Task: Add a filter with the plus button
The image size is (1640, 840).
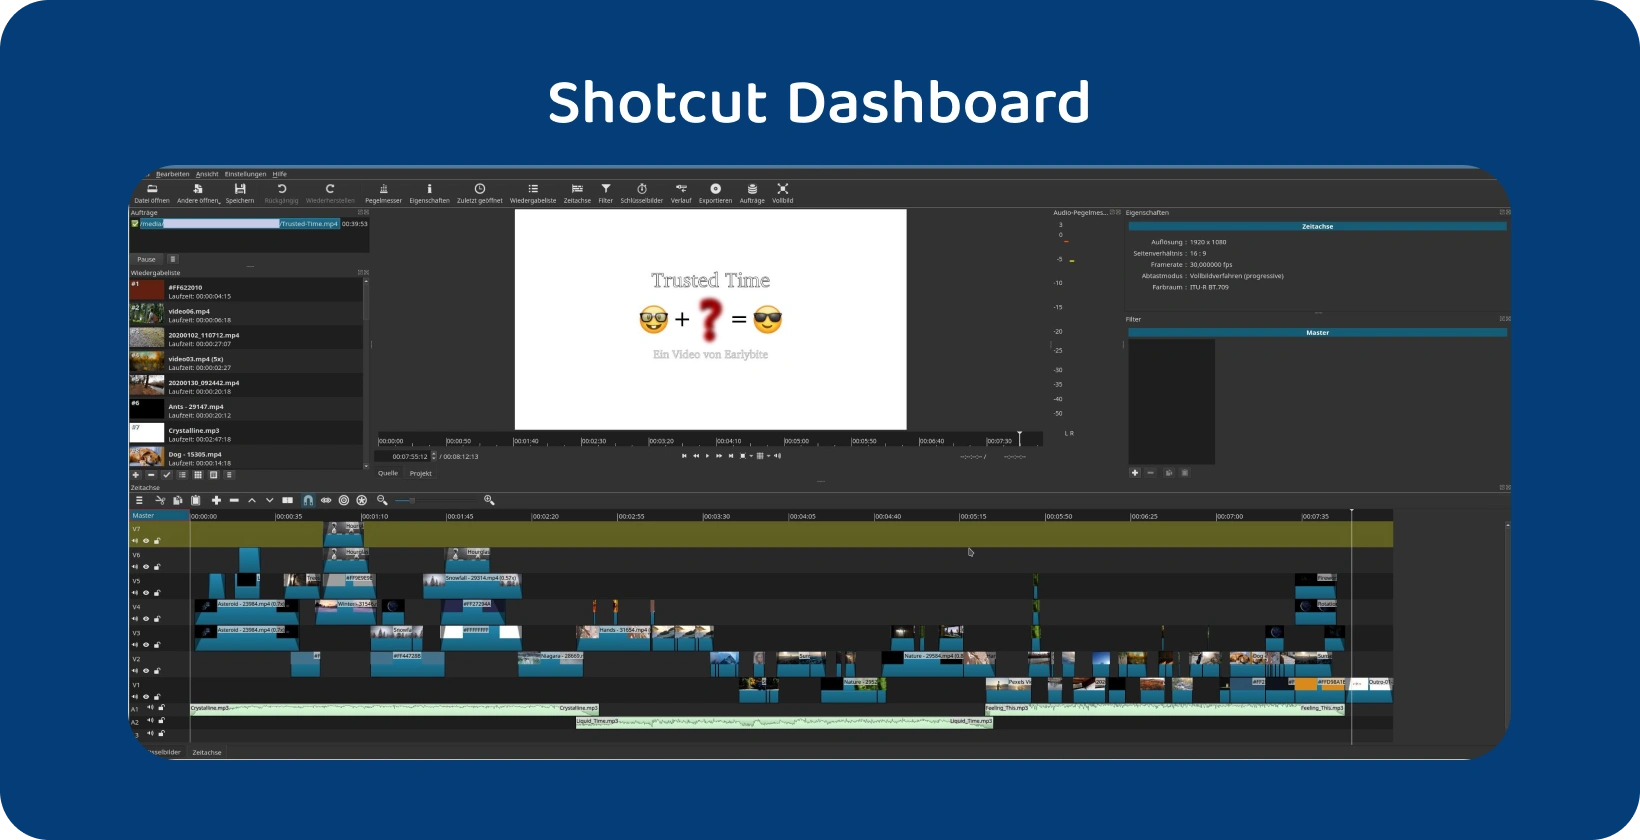Action: pyautogui.click(x=1135, y=473)
